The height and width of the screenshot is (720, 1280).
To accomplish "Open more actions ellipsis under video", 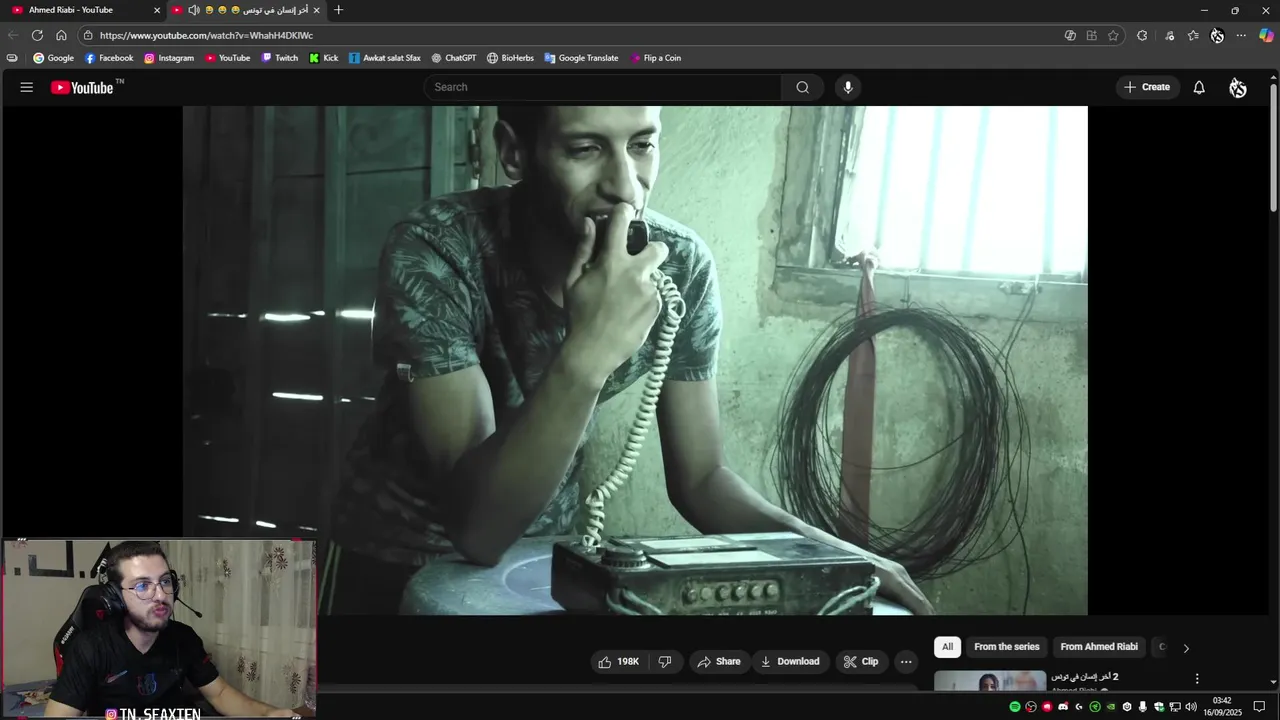I will (906, 661).
